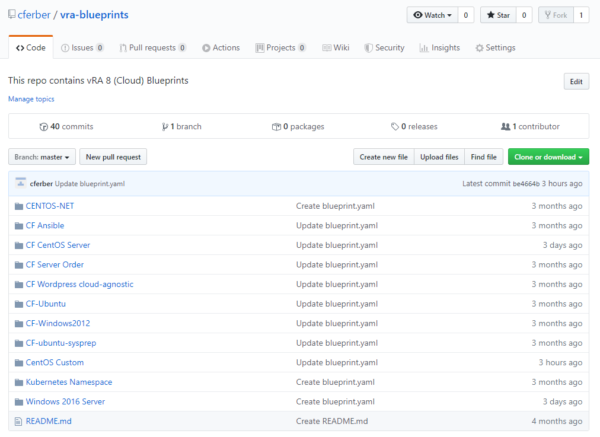Click the folder icon for CF Server Order
The width and height of the screenshot is (600, 437).
19,265
